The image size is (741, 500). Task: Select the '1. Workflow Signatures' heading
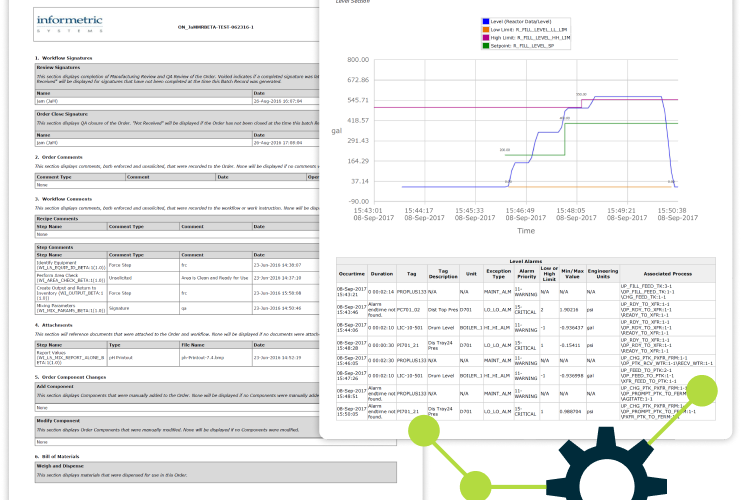(x=64, y=58)
